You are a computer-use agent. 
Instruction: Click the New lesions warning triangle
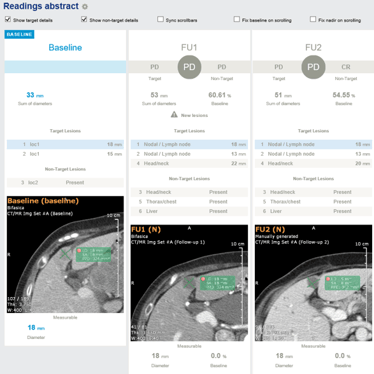click(x=174, y=115)
